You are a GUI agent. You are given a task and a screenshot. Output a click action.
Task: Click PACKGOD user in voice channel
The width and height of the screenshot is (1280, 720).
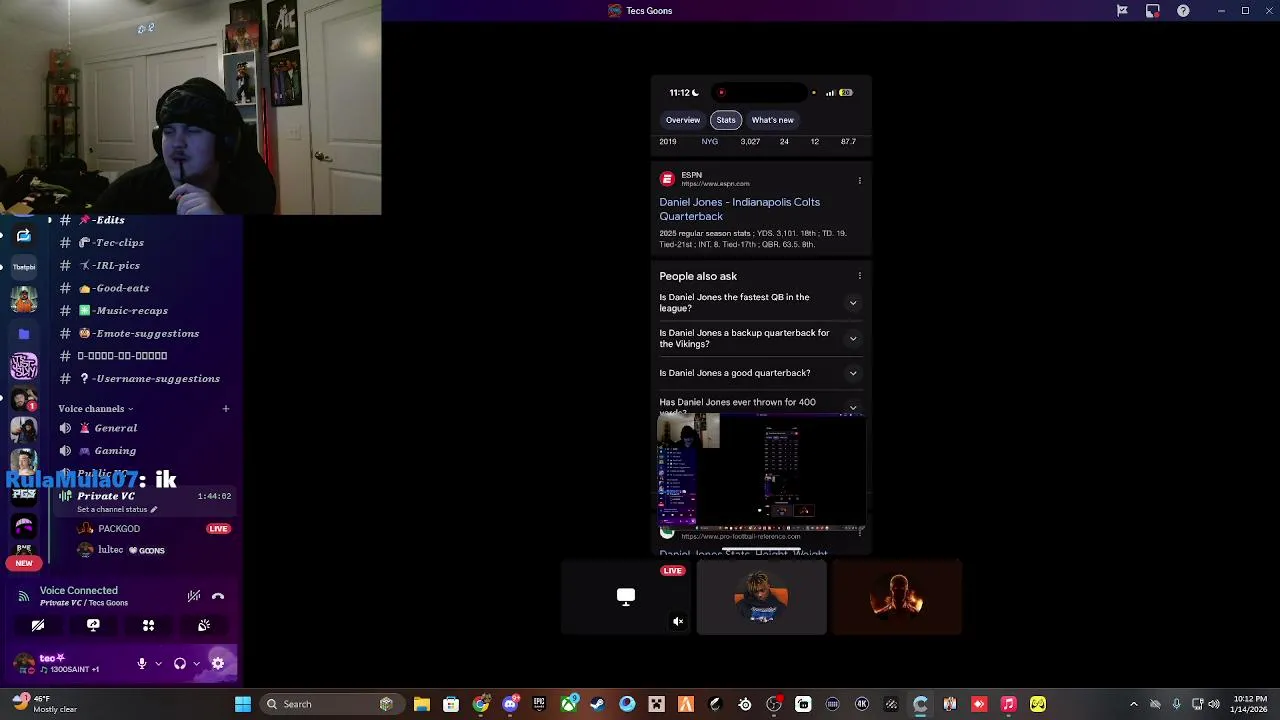(150, 528)
